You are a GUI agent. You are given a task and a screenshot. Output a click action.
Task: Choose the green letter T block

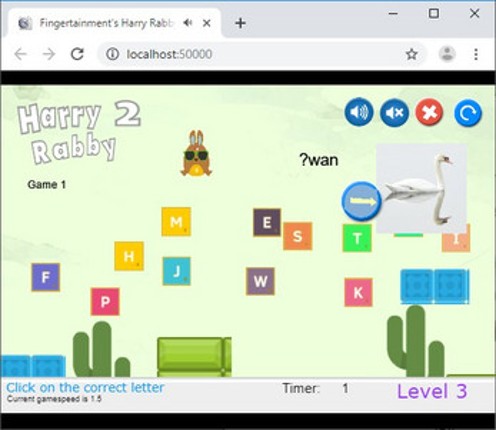point(357,238)
